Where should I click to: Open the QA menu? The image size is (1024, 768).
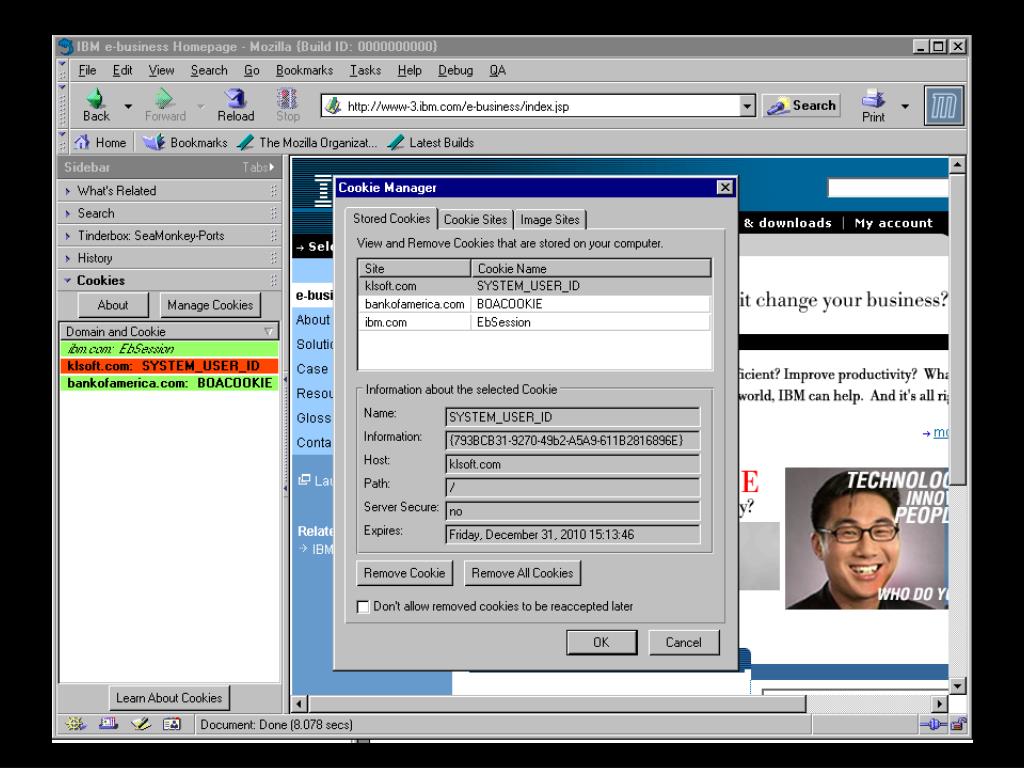point(498,71)
